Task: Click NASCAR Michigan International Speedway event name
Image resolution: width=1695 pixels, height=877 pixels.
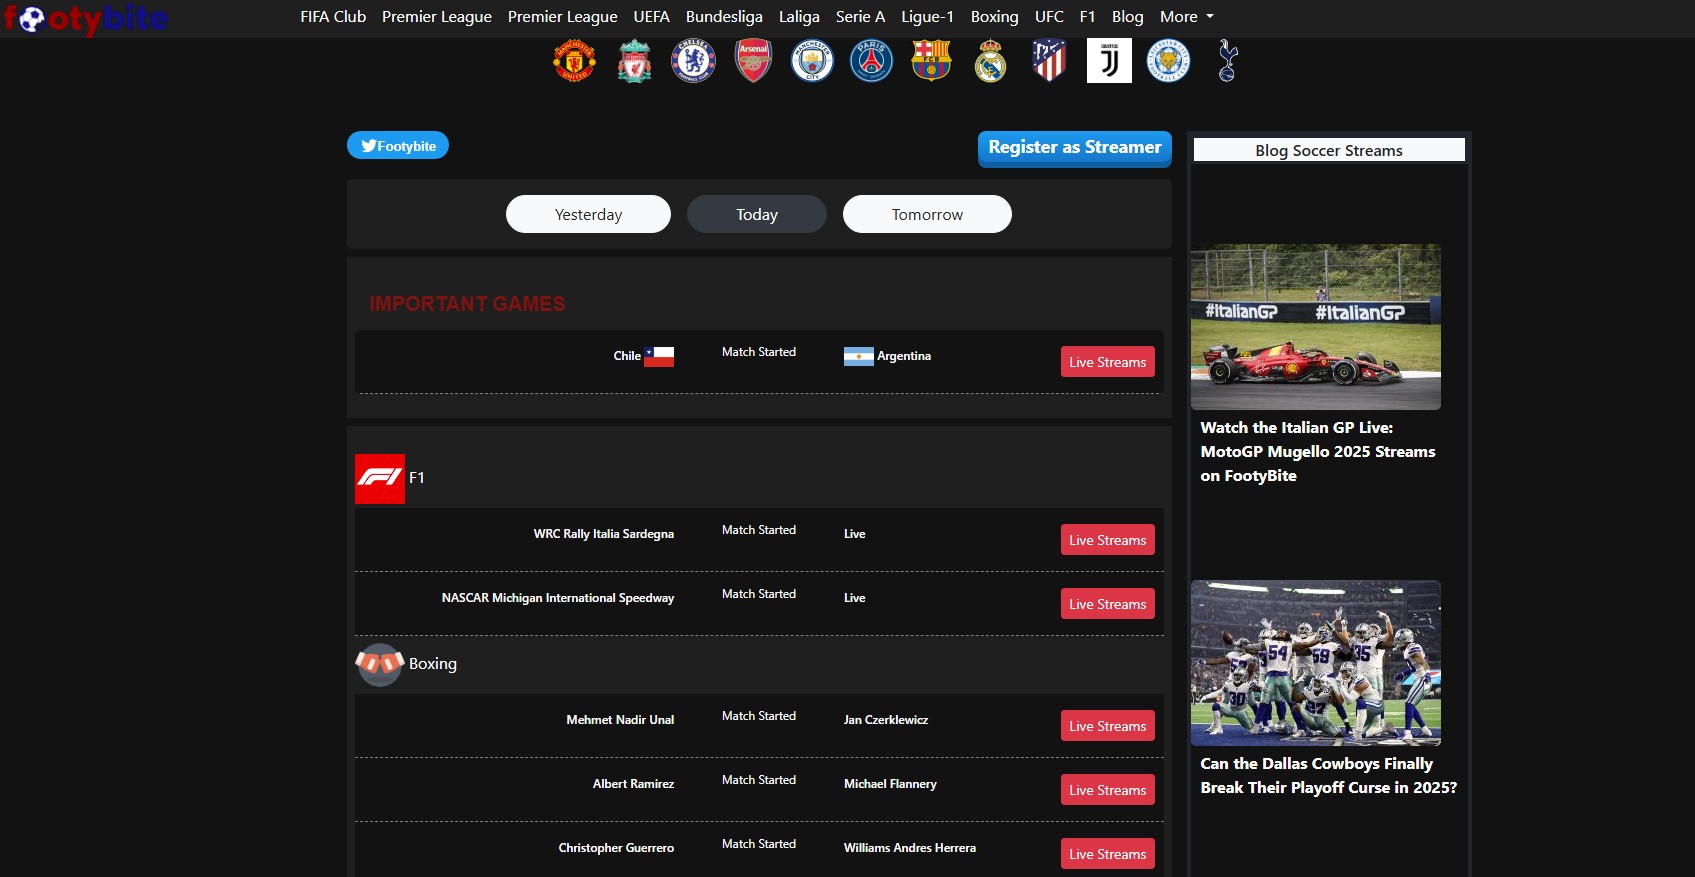Action: 558,598
